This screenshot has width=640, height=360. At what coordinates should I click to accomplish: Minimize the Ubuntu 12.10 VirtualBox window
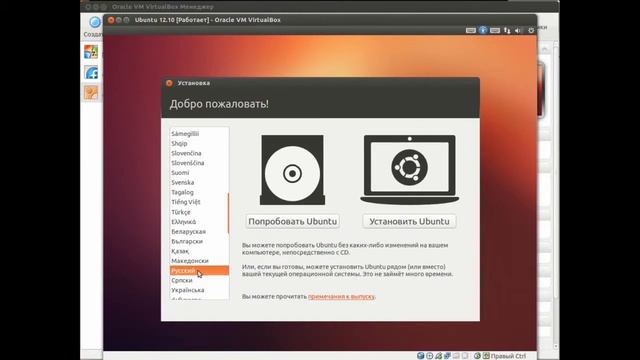[x=118, y=20]
